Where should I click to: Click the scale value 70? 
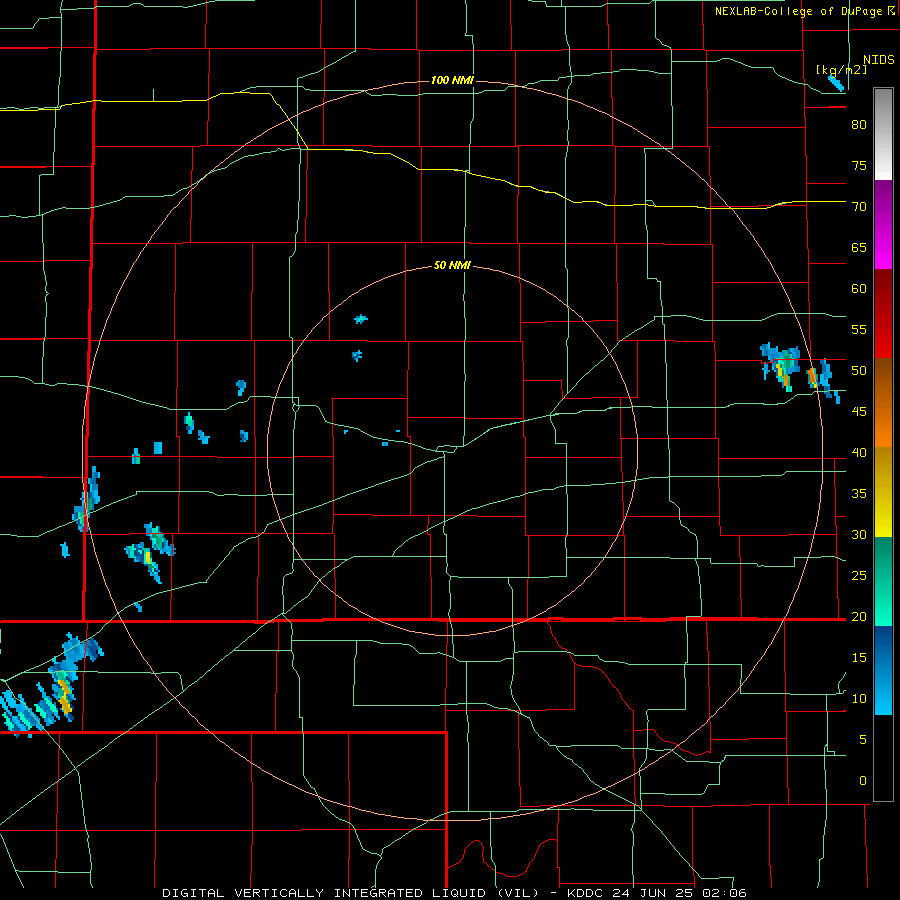[x=859, y=207]
